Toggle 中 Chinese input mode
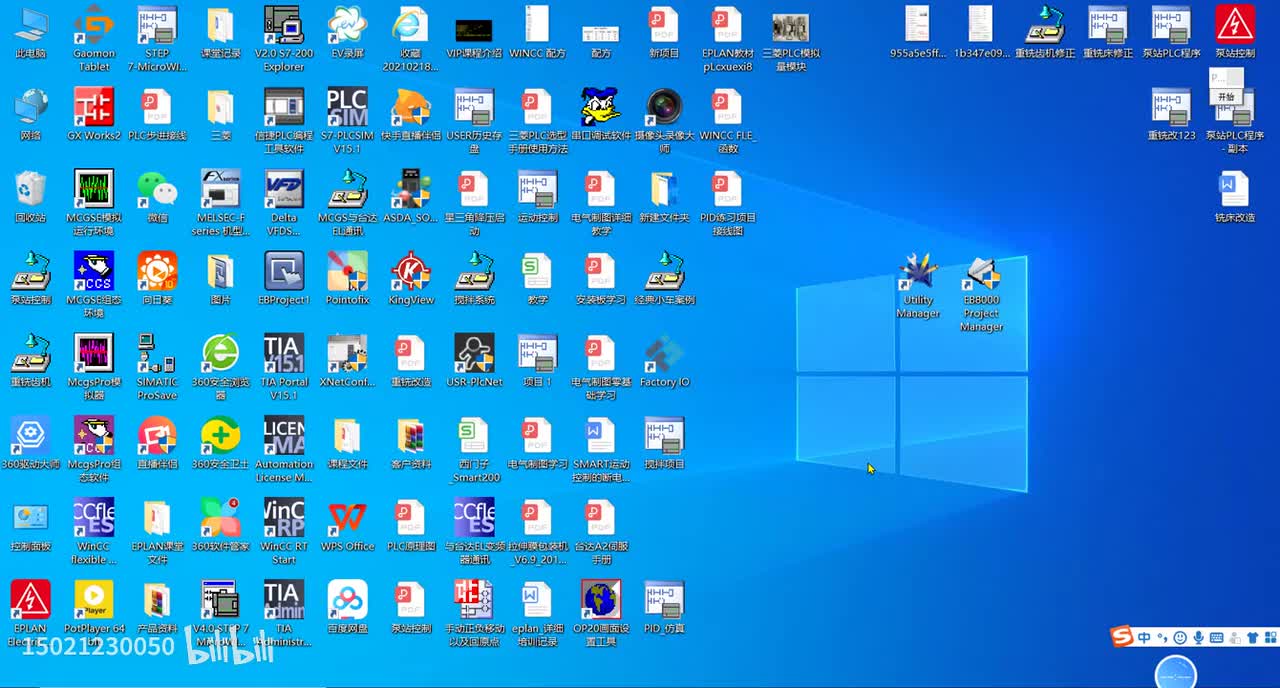The image size is (1280, 688). [x=1144, y=638]
